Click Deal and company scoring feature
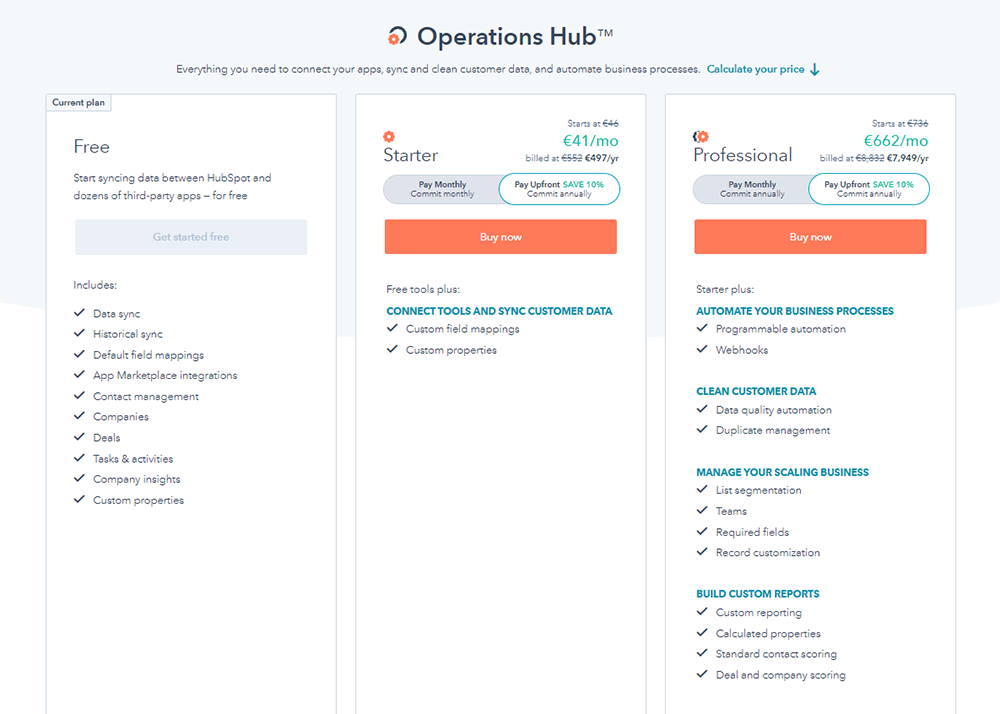 (x=781, y=675)
